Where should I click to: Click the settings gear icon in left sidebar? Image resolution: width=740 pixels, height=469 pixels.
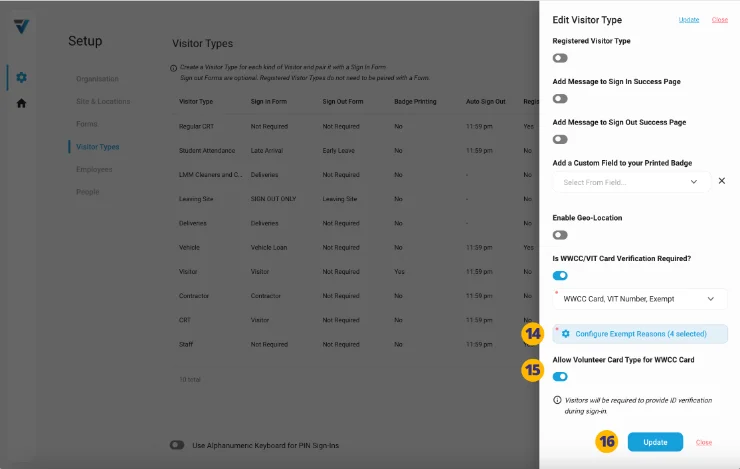click(x=21, y=78)
